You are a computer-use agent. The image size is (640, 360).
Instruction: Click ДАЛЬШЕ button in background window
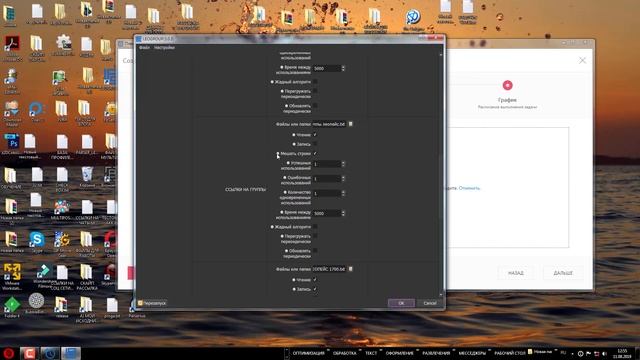click(563, 273)
